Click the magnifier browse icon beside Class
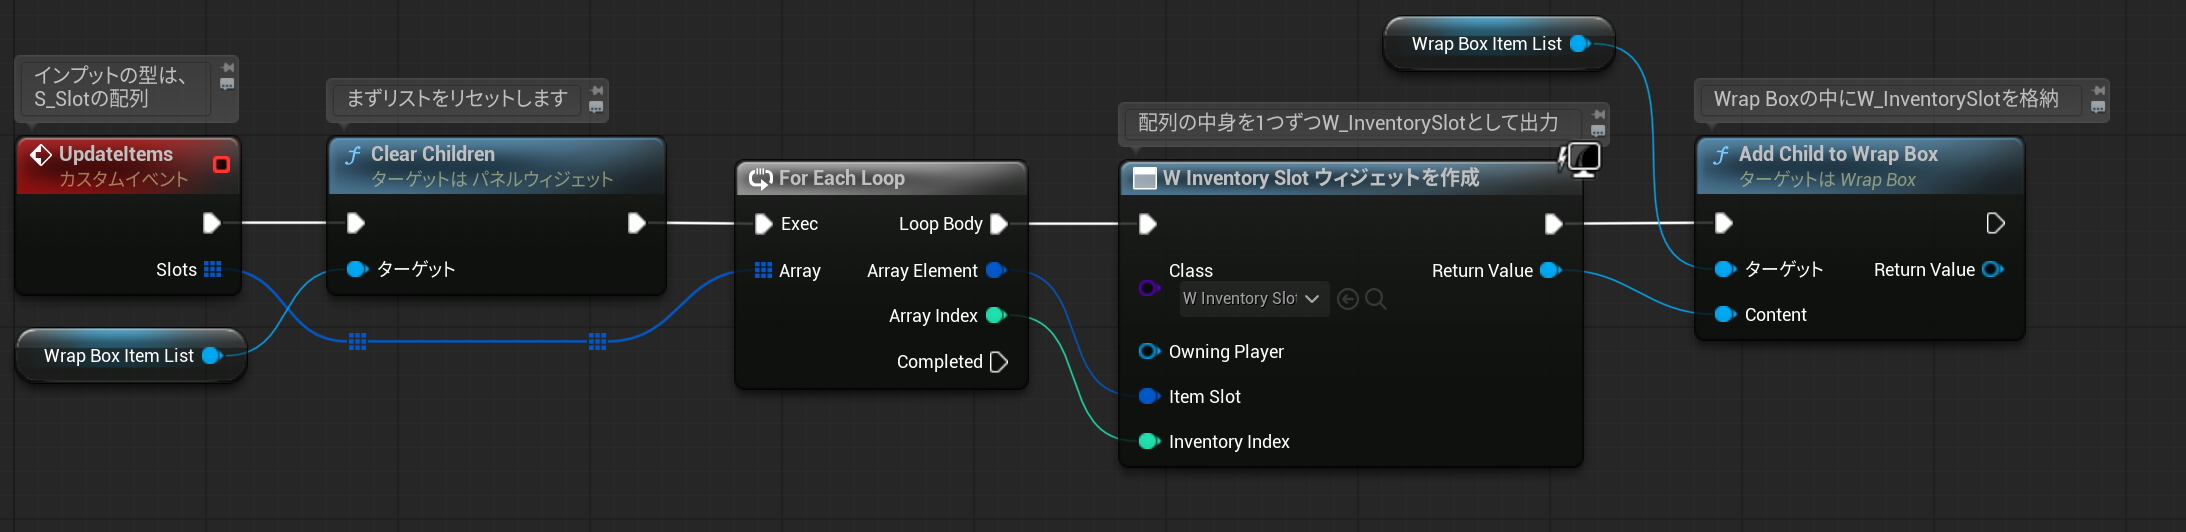The image size is (2186, 532). [x=1376, y=299]
